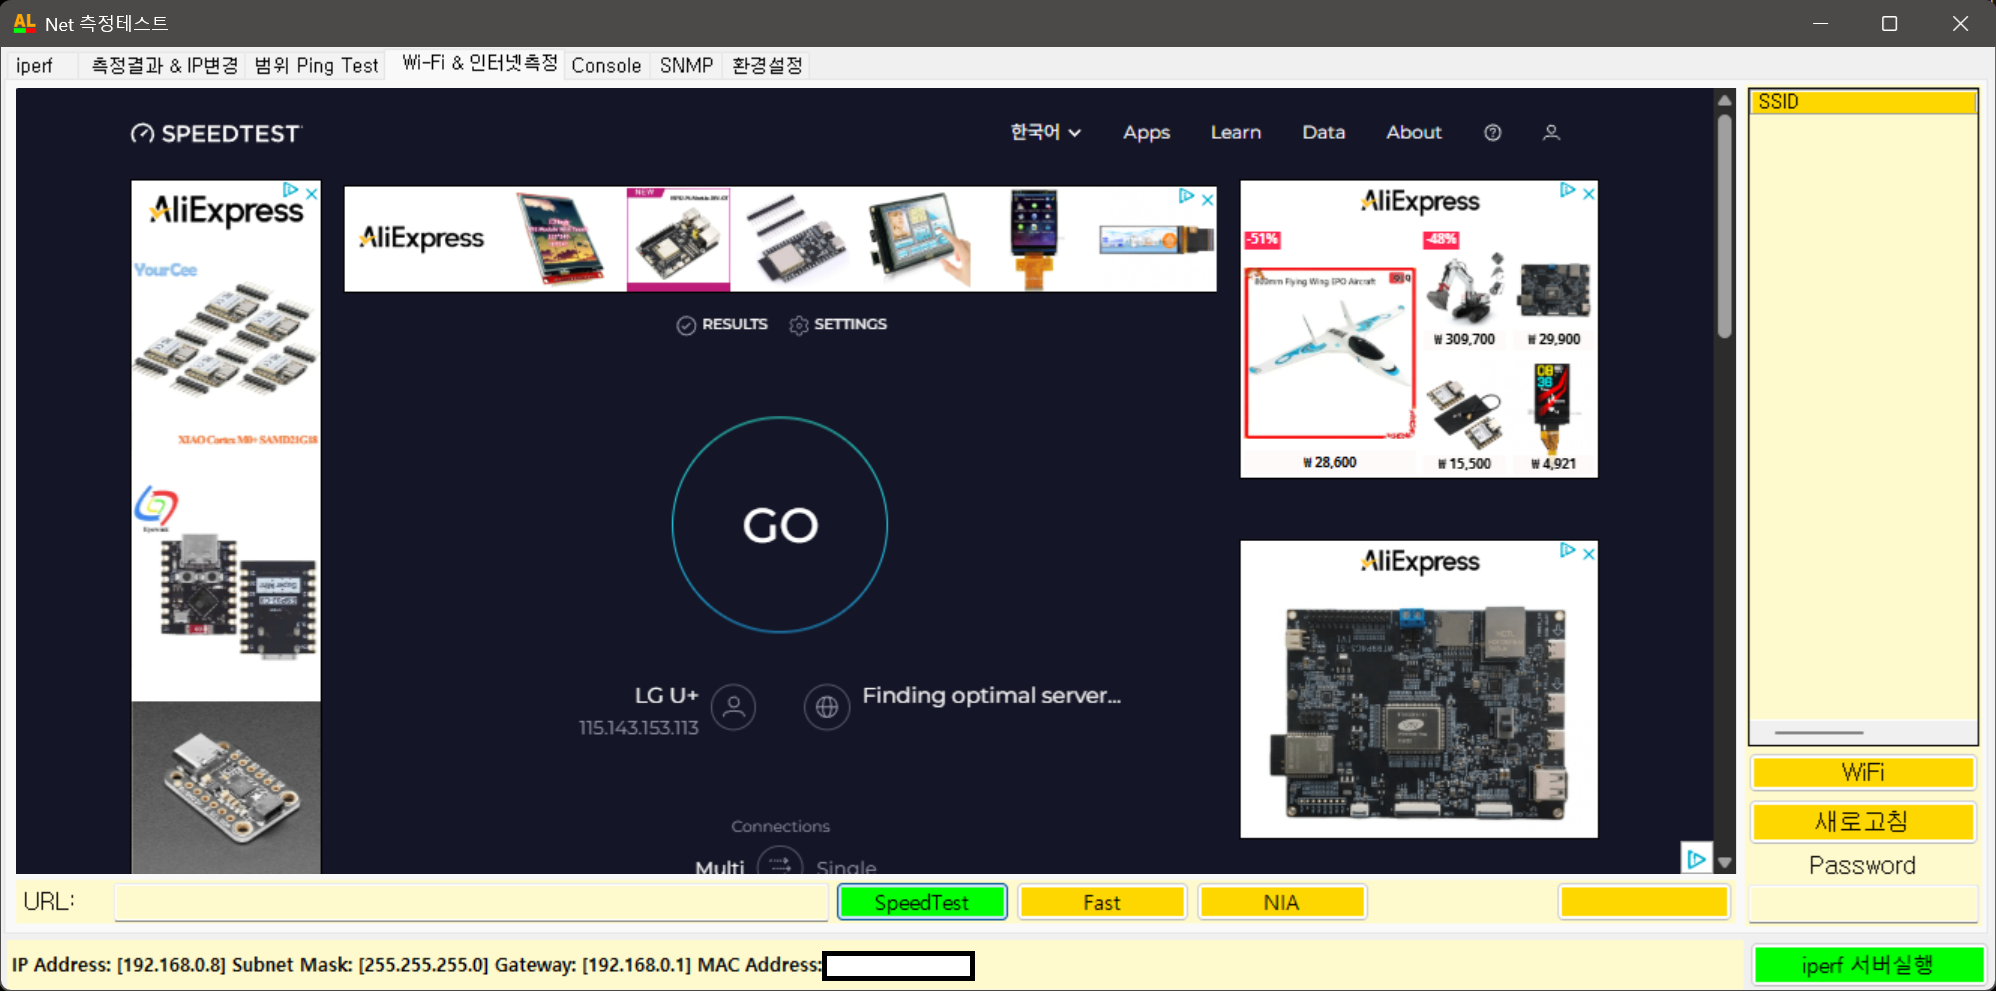Switch to the Console tab

click(606, 66)
